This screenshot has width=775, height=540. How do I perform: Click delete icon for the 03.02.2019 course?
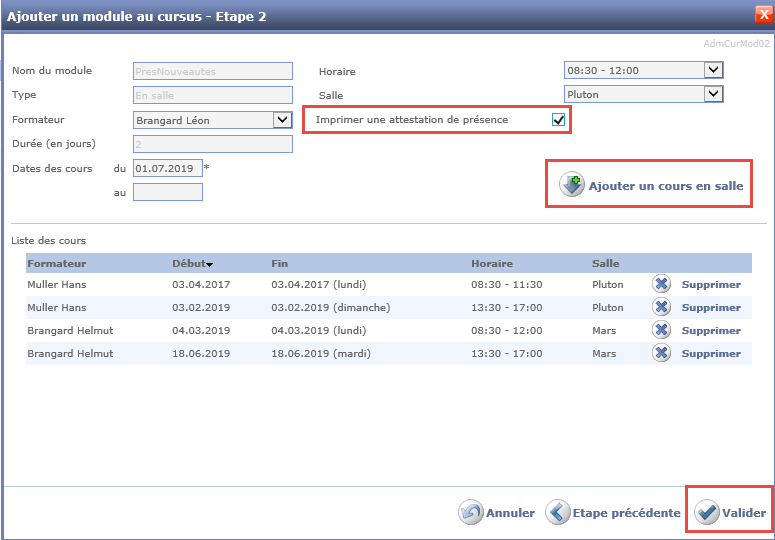661,307
